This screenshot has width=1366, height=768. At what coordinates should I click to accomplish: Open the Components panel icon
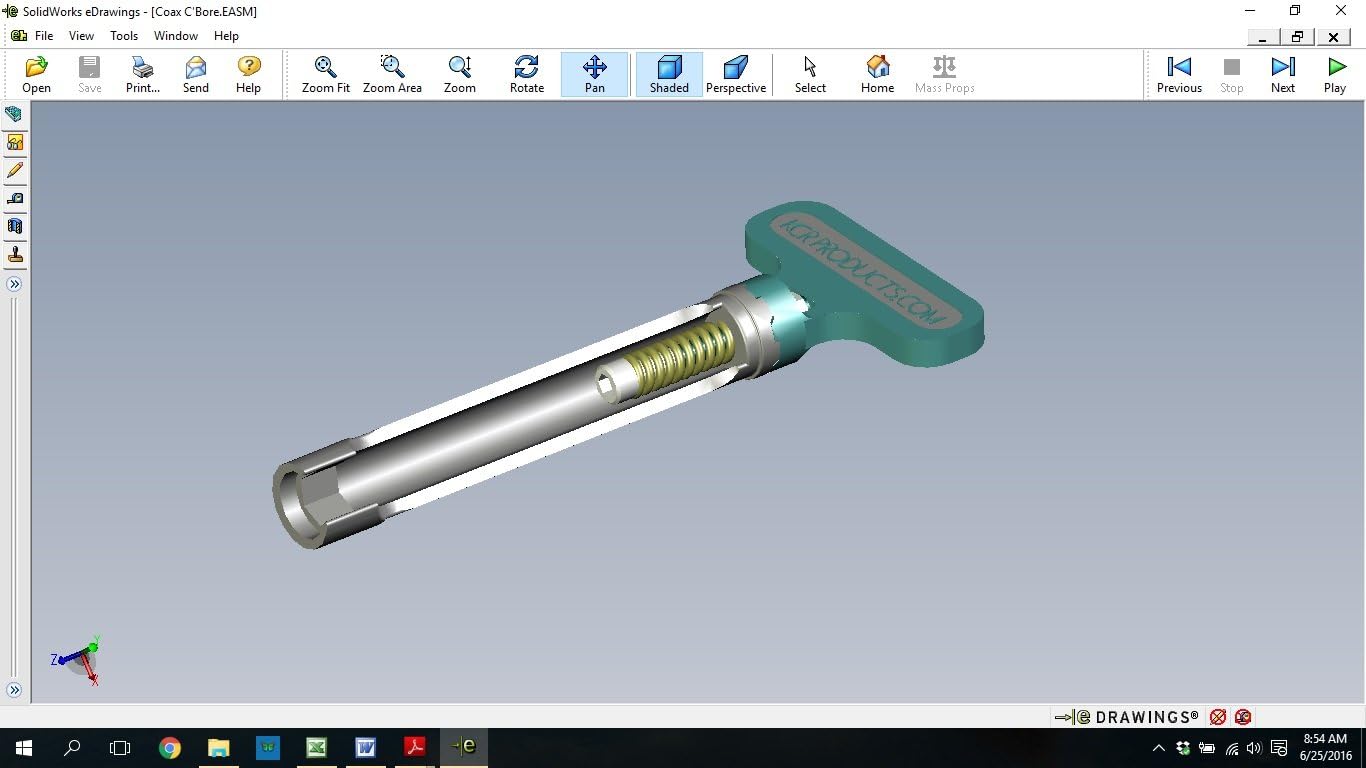15,114
